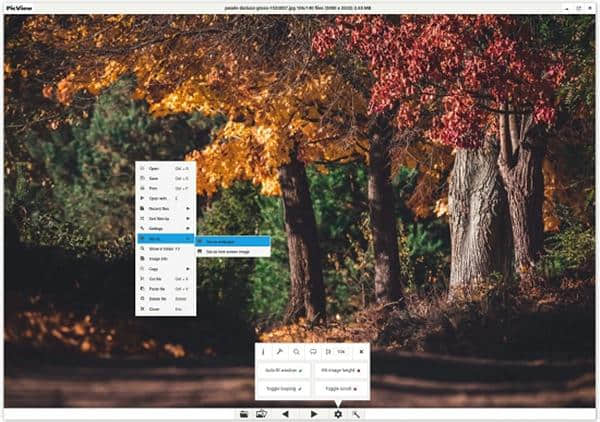Click the settings gear icon in bottom bar
600x422 pixels.
[x=338, y=414]
